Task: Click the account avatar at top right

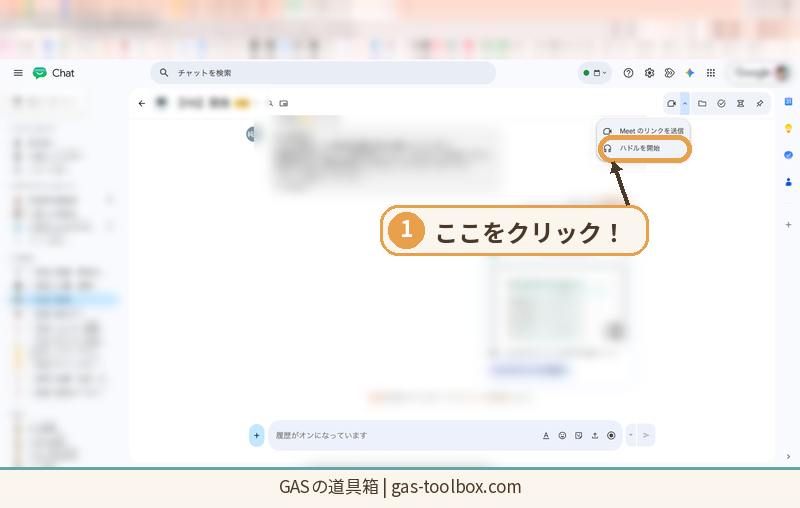Action: 782,73
